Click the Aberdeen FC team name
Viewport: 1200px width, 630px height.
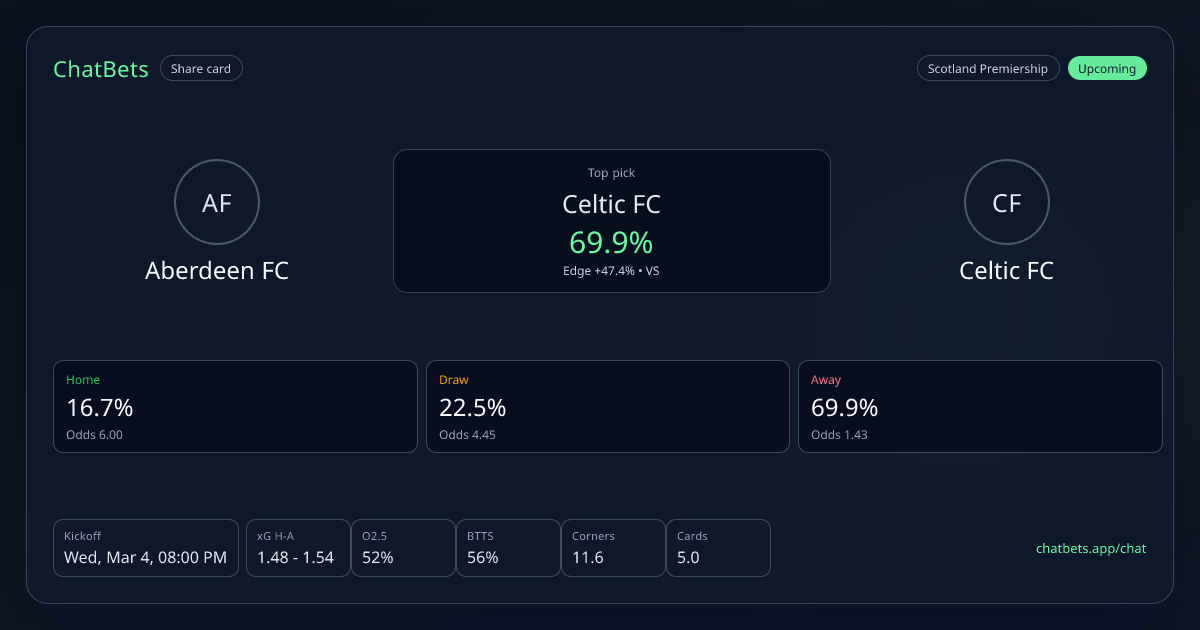[x=217, y=271]
